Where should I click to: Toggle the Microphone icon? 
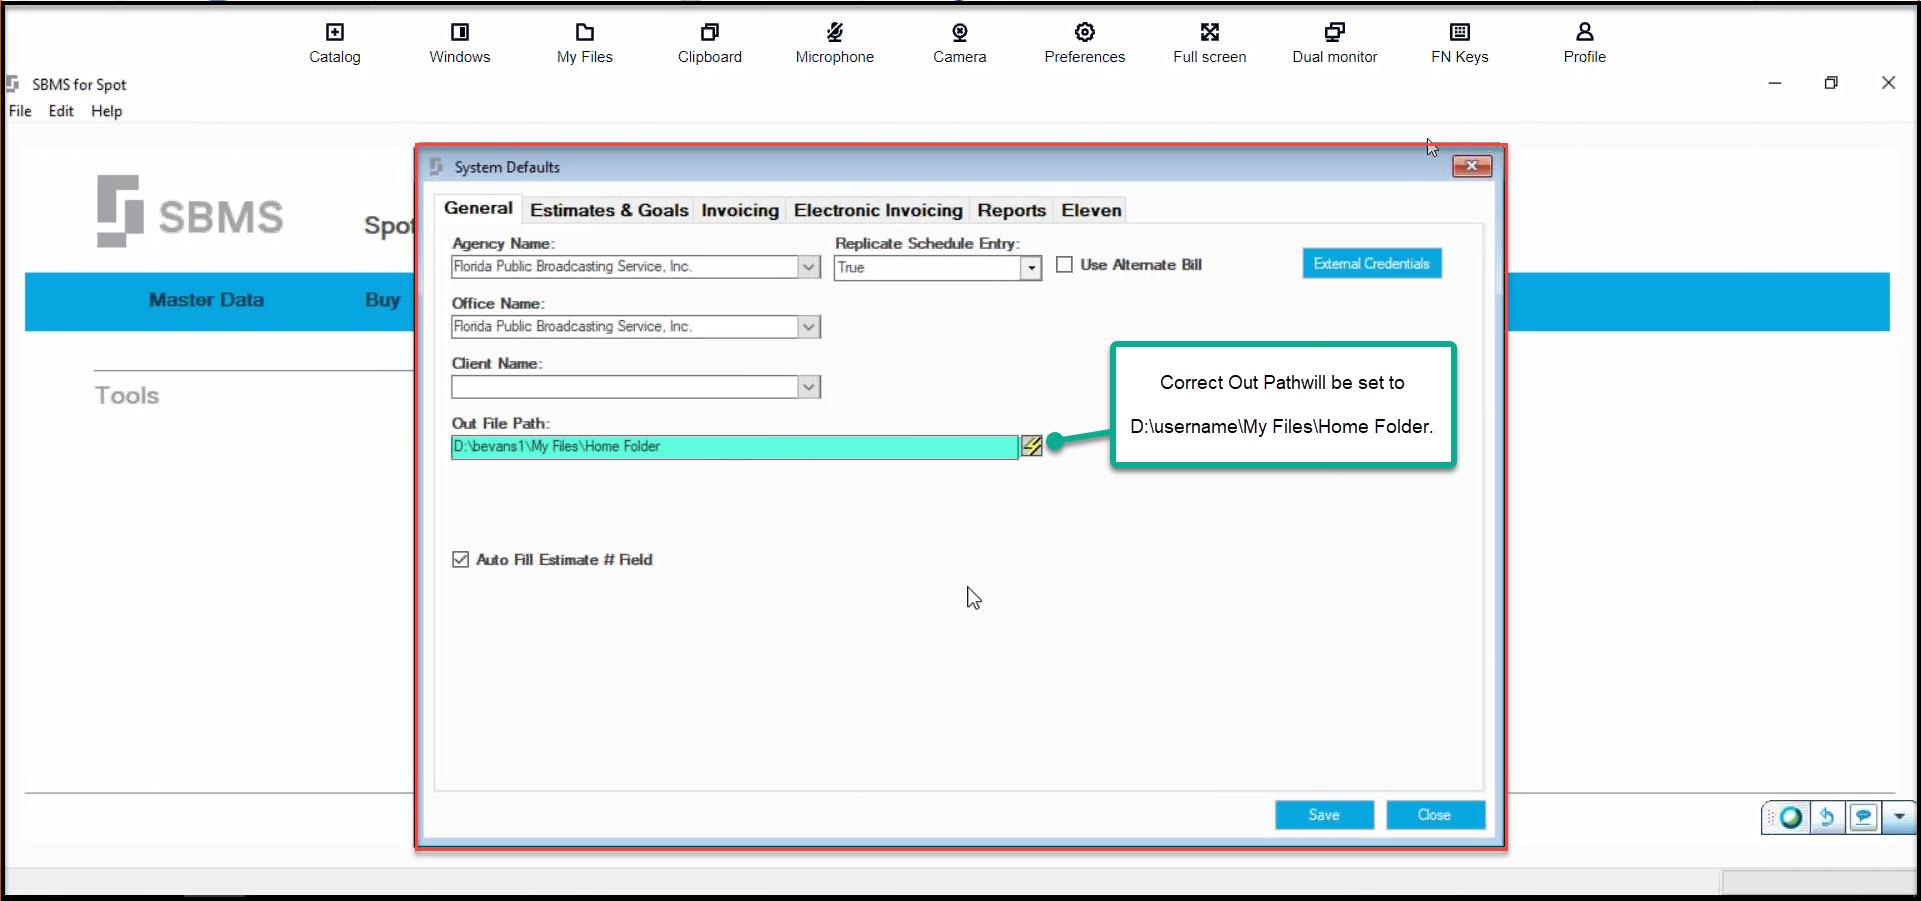click(835, 32)
